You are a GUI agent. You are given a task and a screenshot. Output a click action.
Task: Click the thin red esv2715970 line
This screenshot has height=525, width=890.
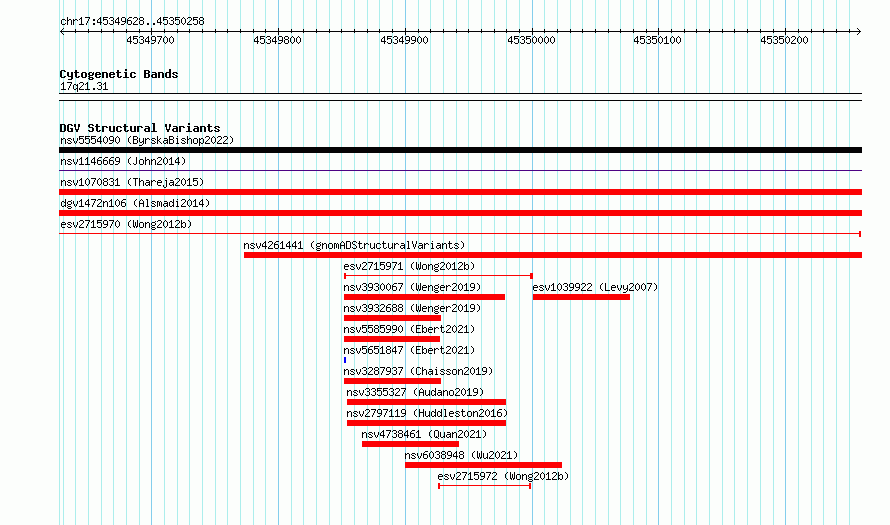point(460,234)
